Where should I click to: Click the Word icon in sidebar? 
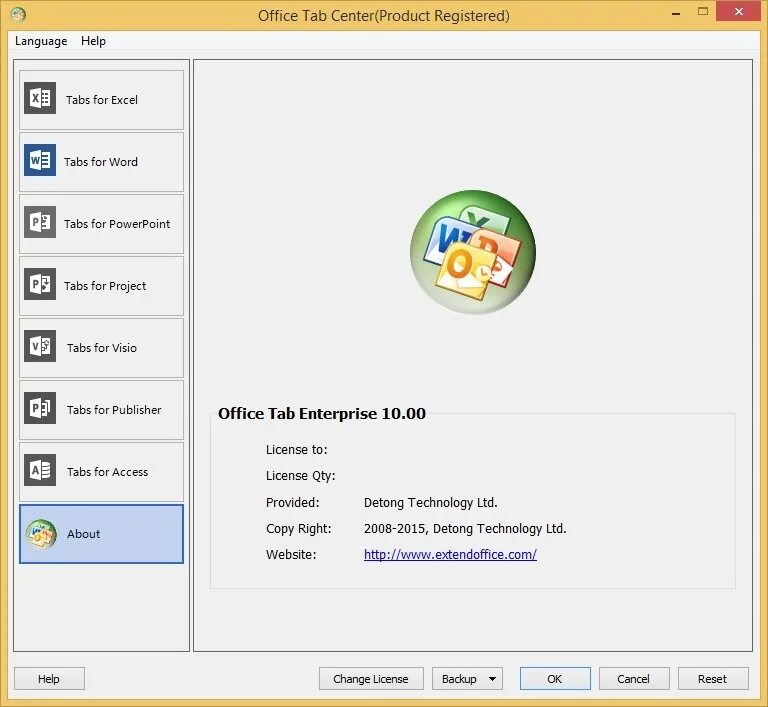(x=40, y=160)
